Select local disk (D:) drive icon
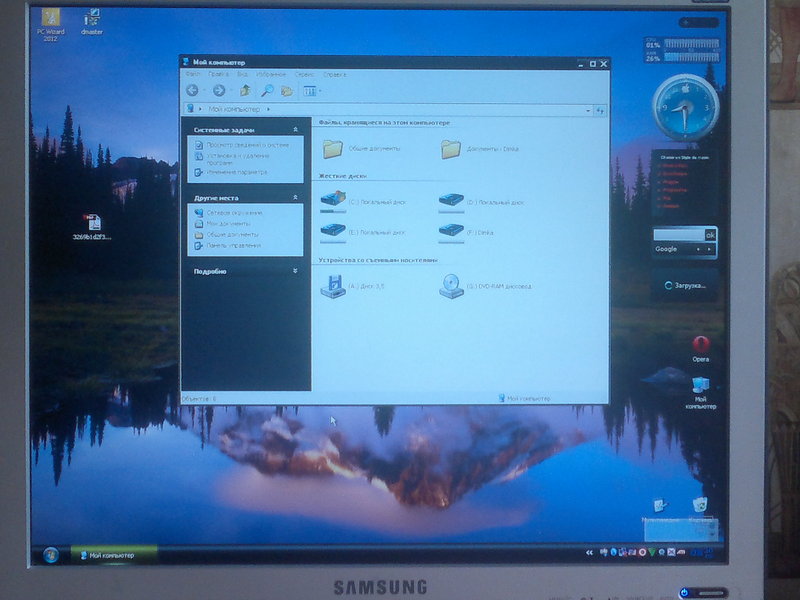 coord(451,201)
